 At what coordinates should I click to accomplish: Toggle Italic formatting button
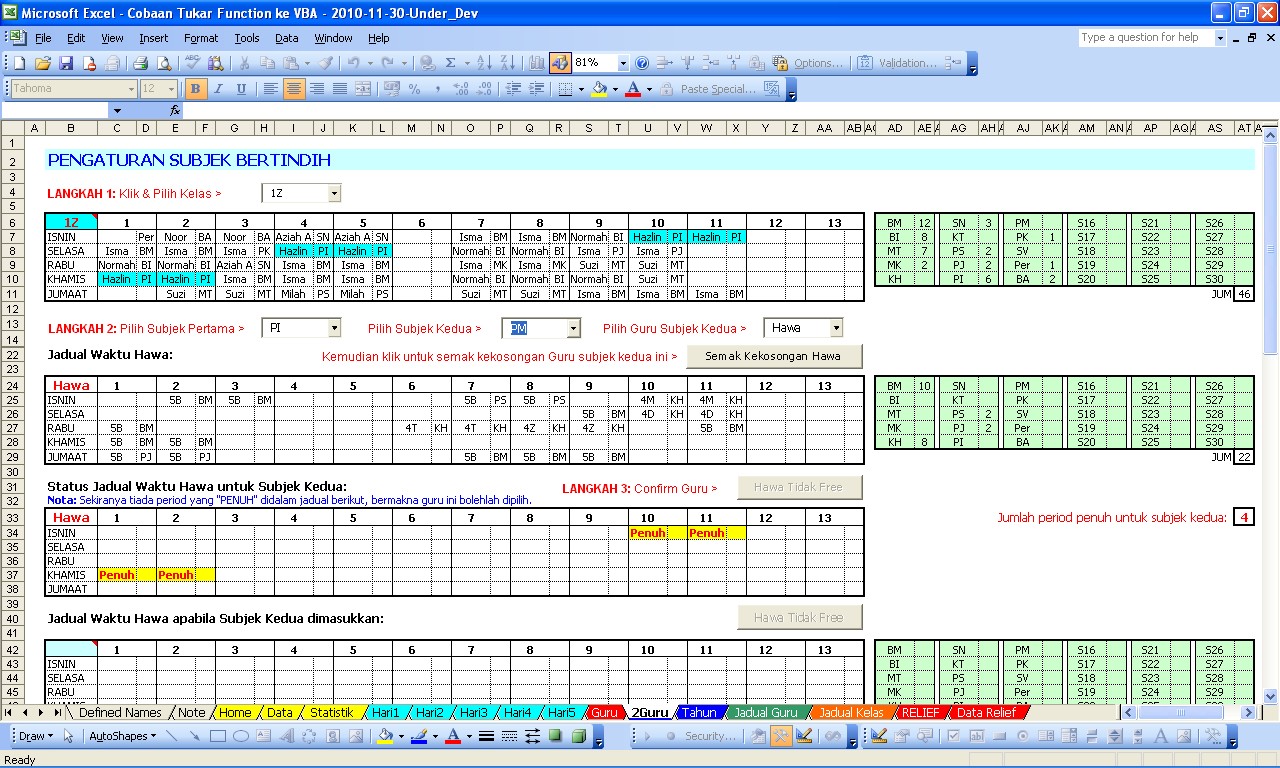[x=219, y=89]
